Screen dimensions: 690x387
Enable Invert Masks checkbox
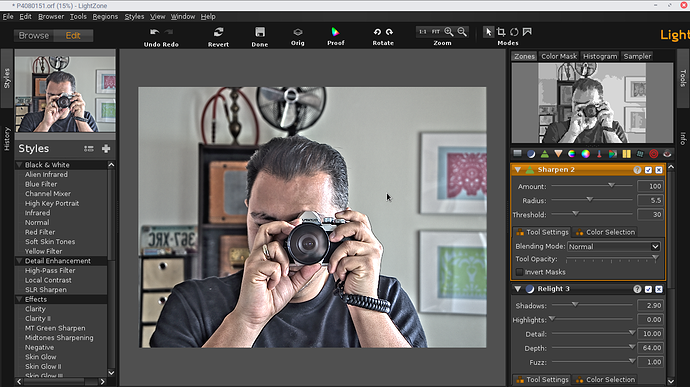pyautogui.click(x=520, y=272)
